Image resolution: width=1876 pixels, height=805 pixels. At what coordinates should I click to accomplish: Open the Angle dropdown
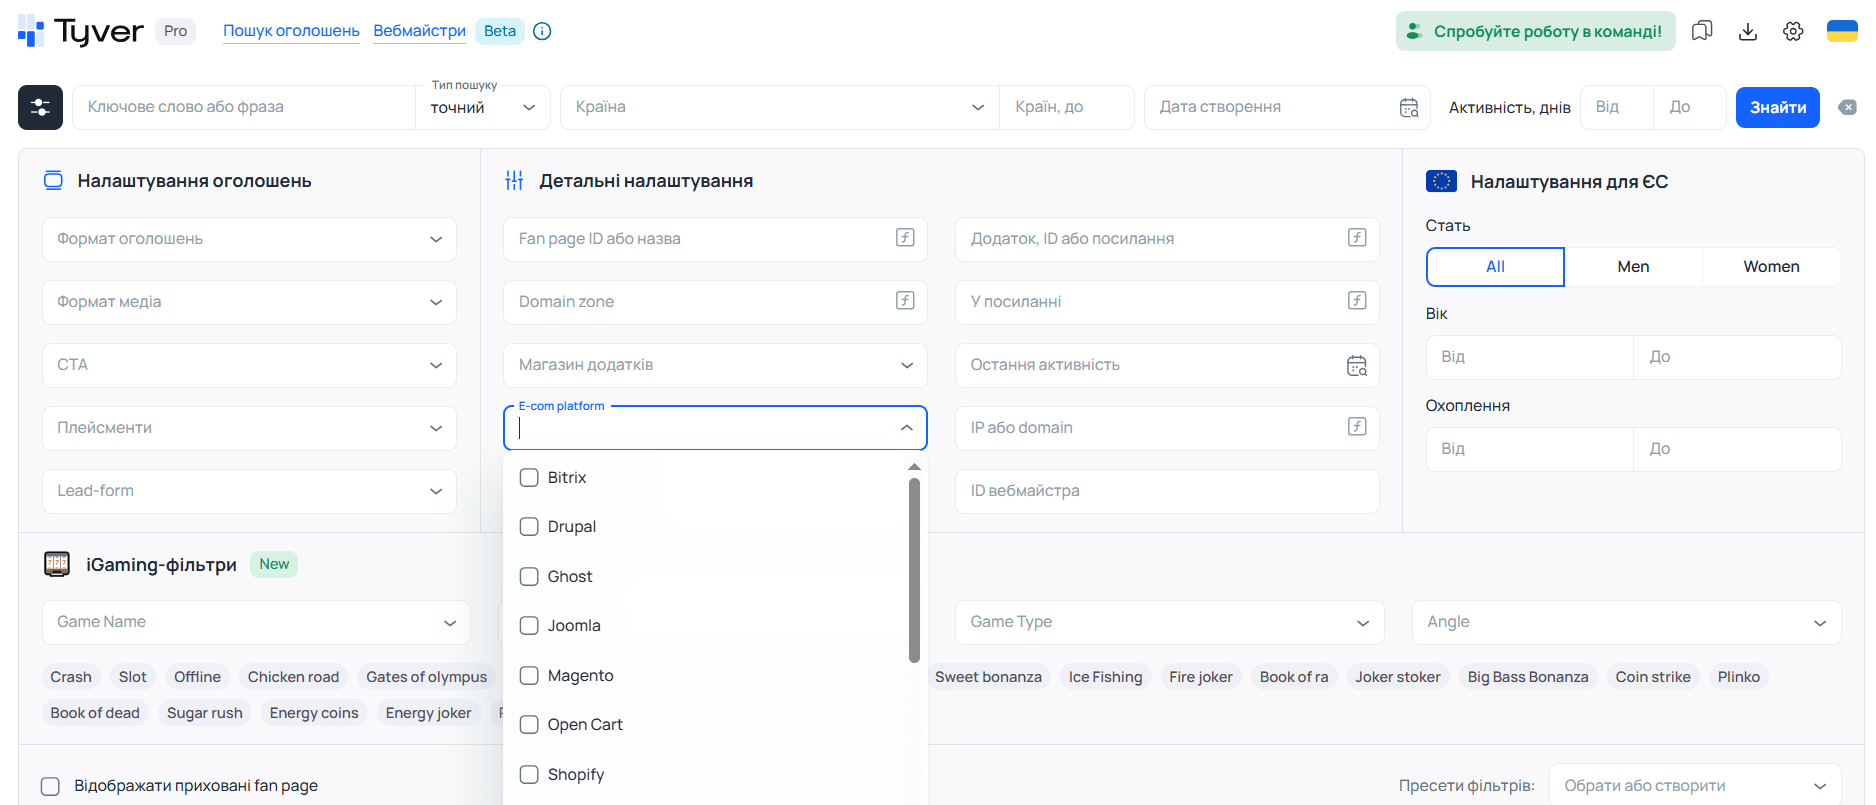1626,622
